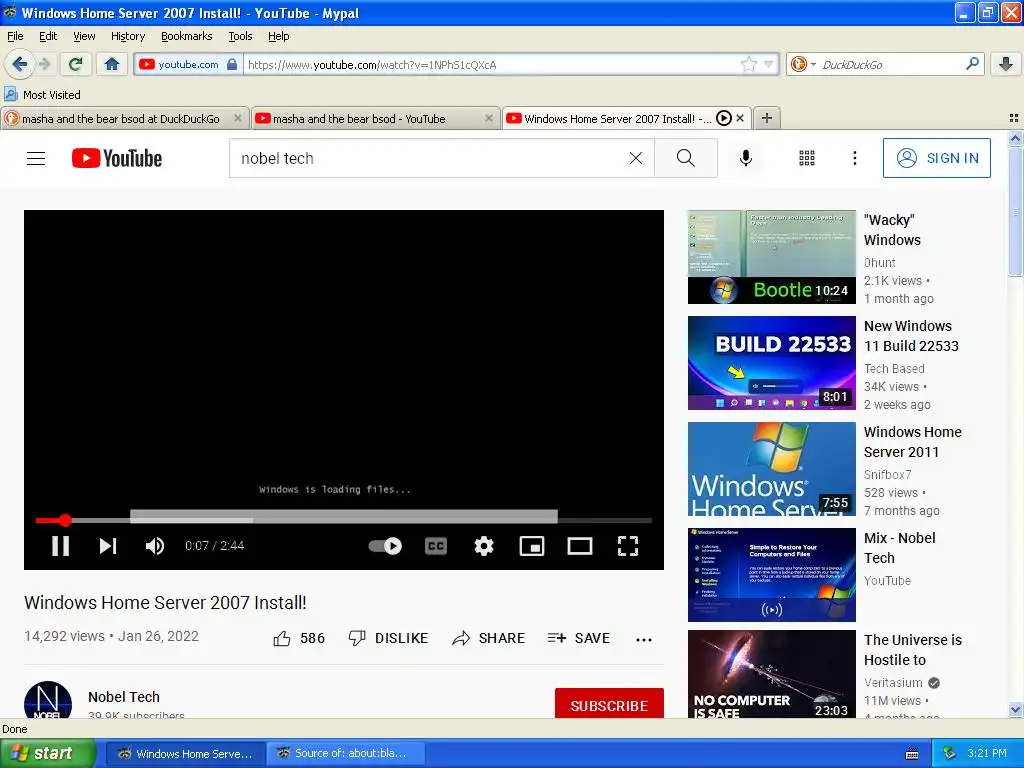Viewport: 1024px width, 768px height.
Task: Open more actions ellipsis below the video
Action: coord(644,639)
